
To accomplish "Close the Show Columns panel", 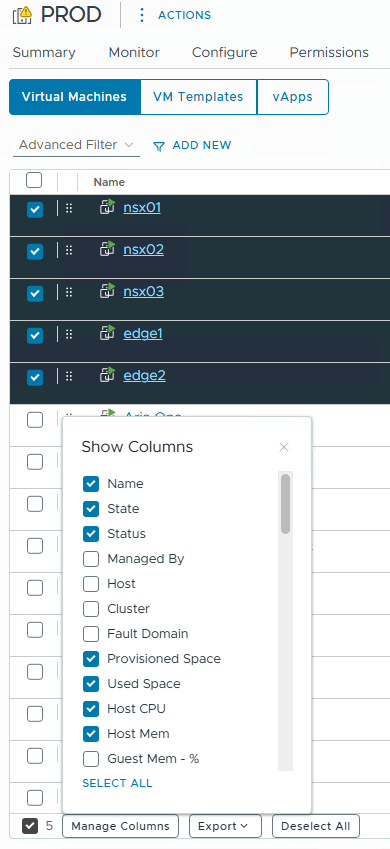I will pyautogui.click(x=284, y=447).
